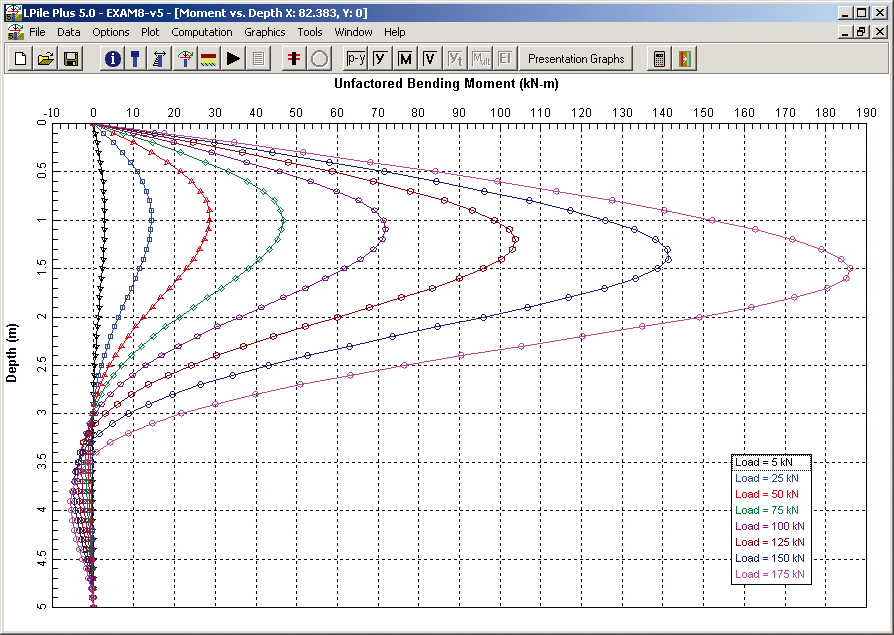Select the 'Load = 75 kN' legend entry

point(766,510)
